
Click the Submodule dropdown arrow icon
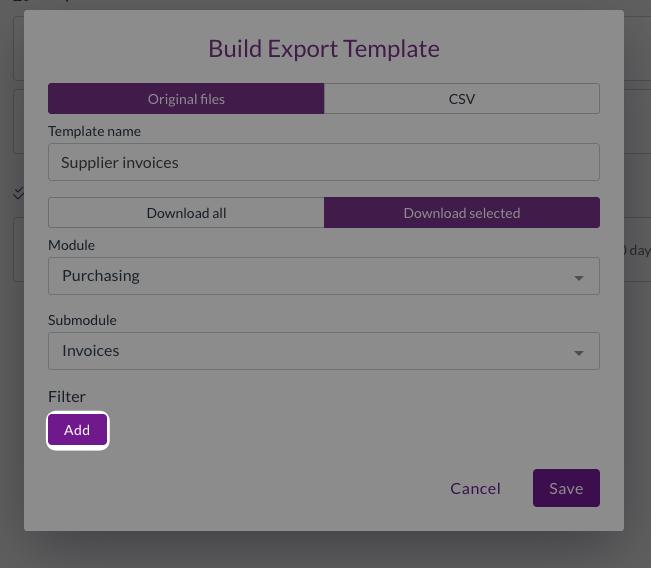point(578,353)
